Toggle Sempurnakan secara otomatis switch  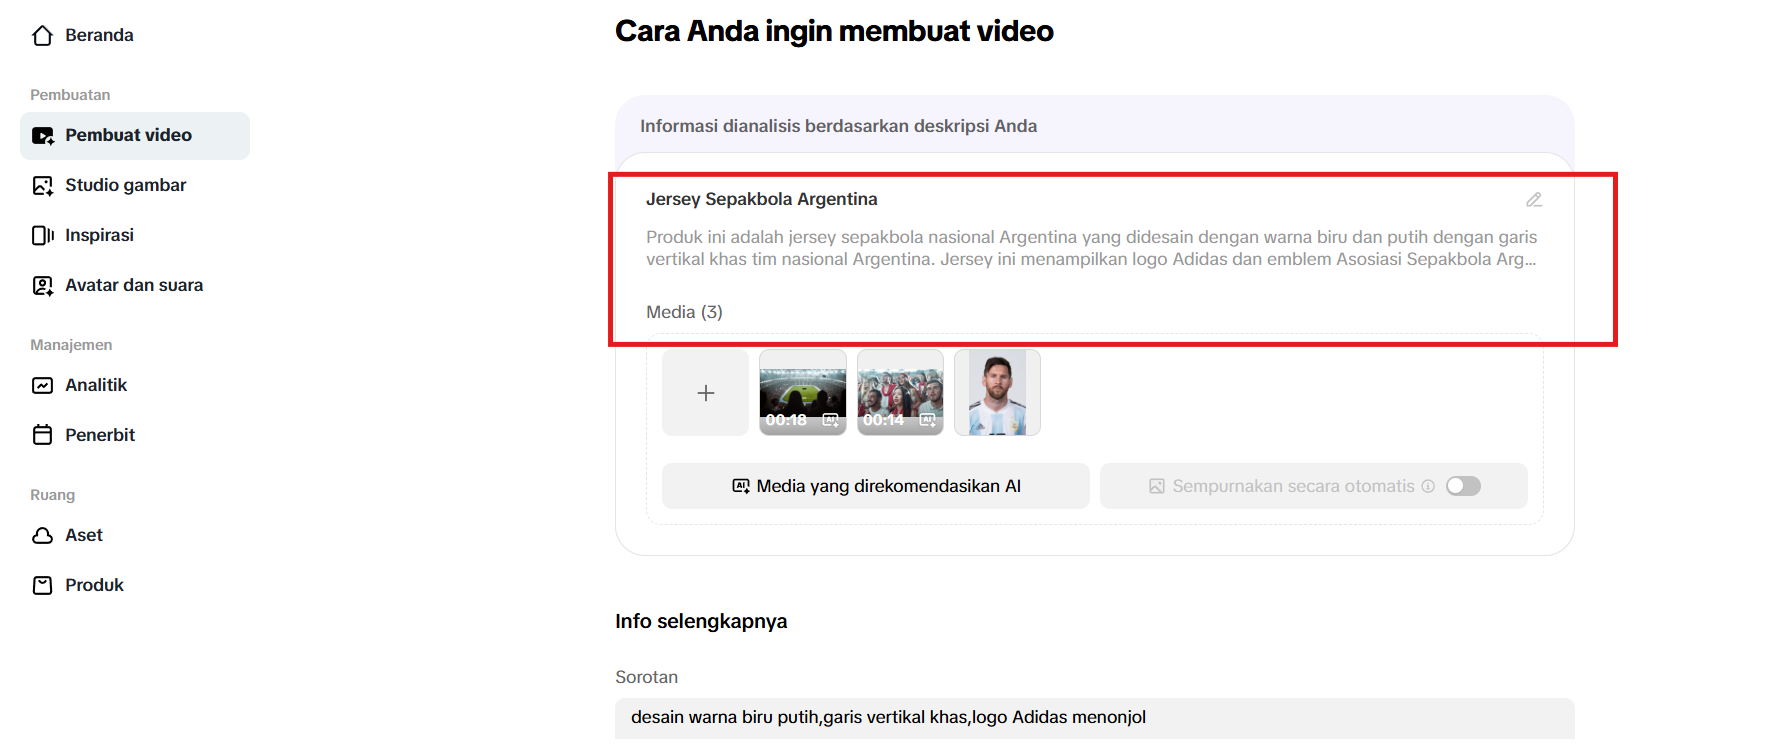tap(1462, 486)
